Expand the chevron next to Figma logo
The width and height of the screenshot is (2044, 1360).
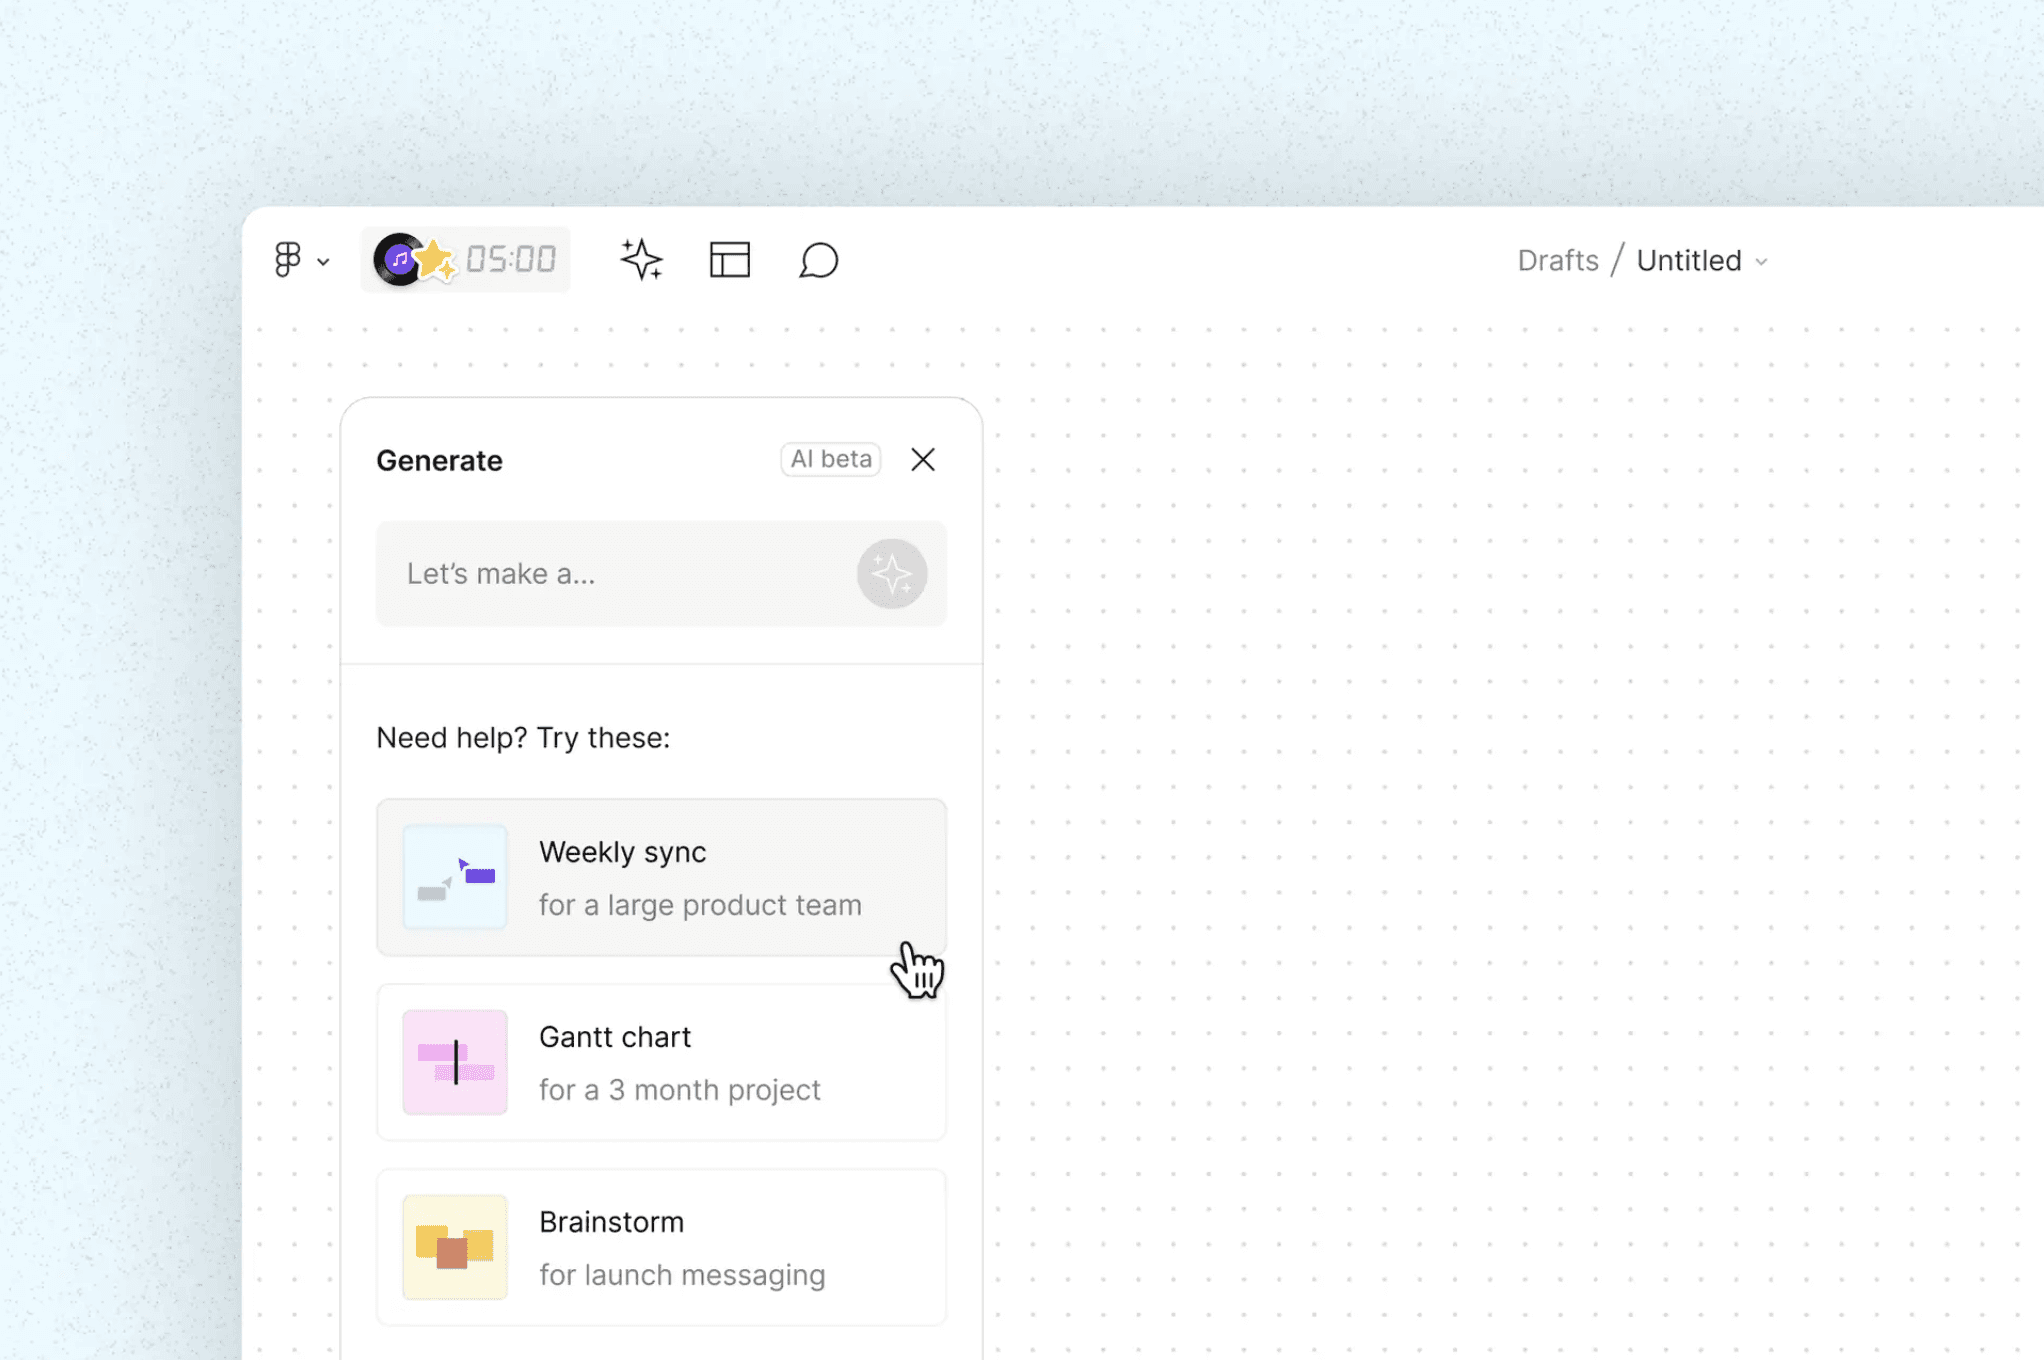[x=323, y=262]
